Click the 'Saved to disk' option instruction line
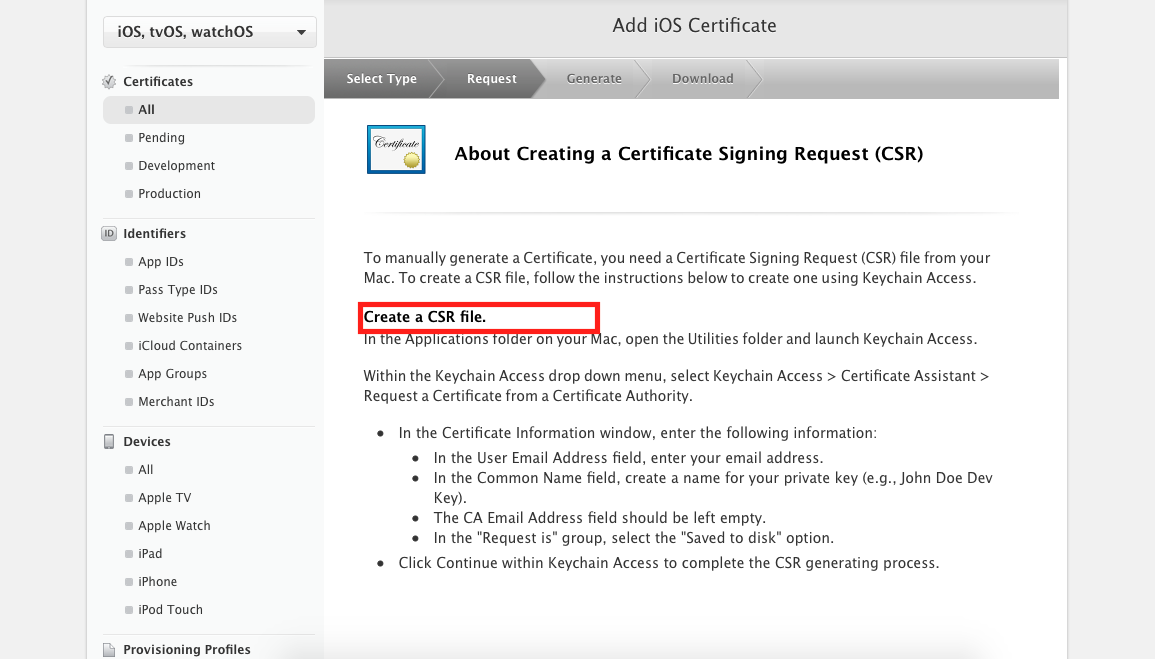Image resolution: width=1155 pixels, height=659 pixels. click(x=633, y=538)
